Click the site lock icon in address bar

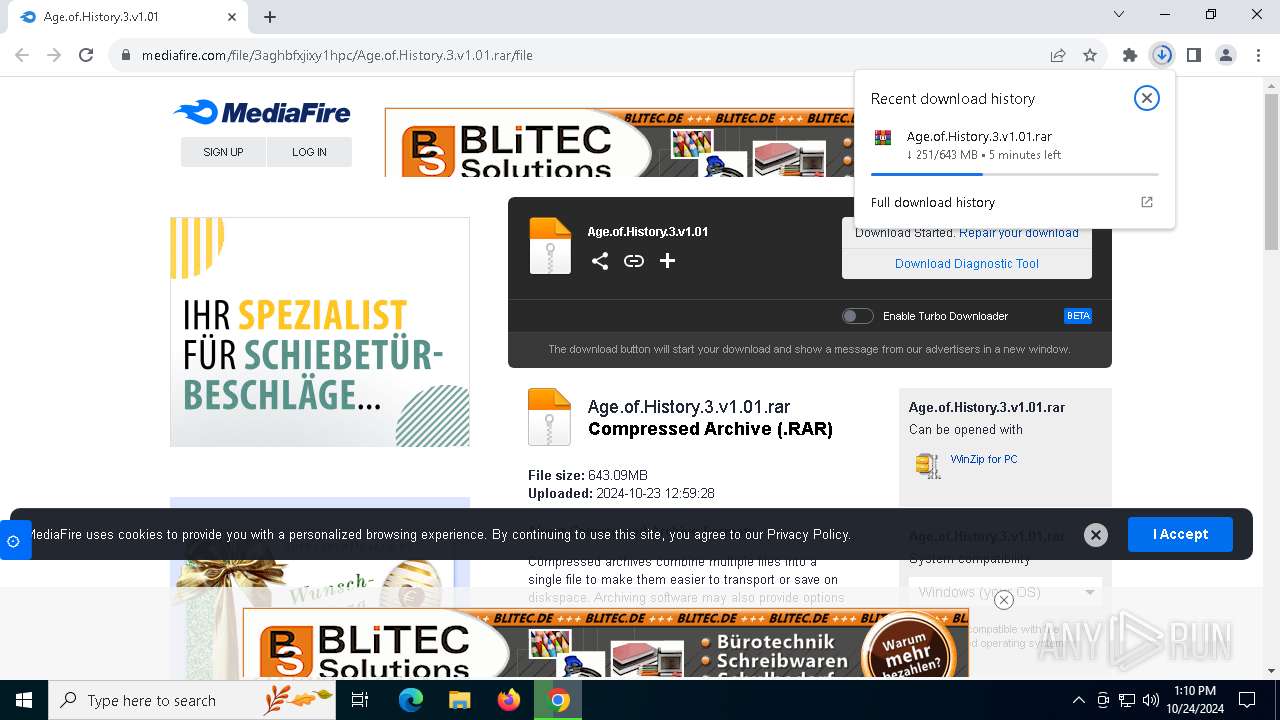tap(126, 55)
